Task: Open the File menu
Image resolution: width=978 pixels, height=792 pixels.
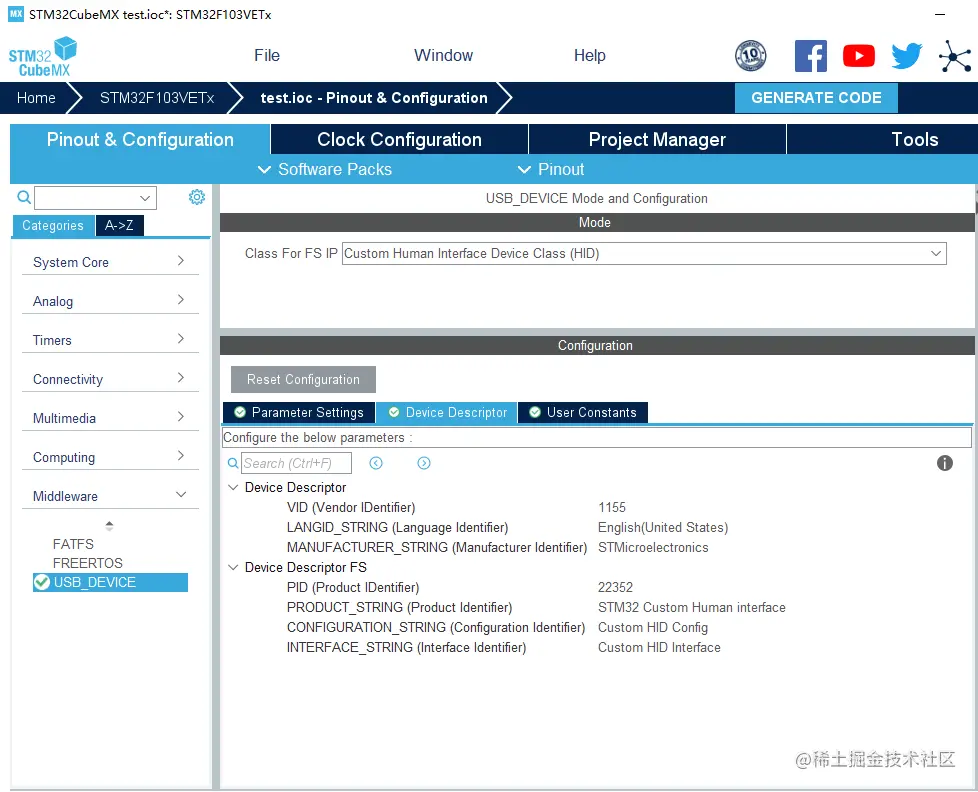Action: point(267,56)
